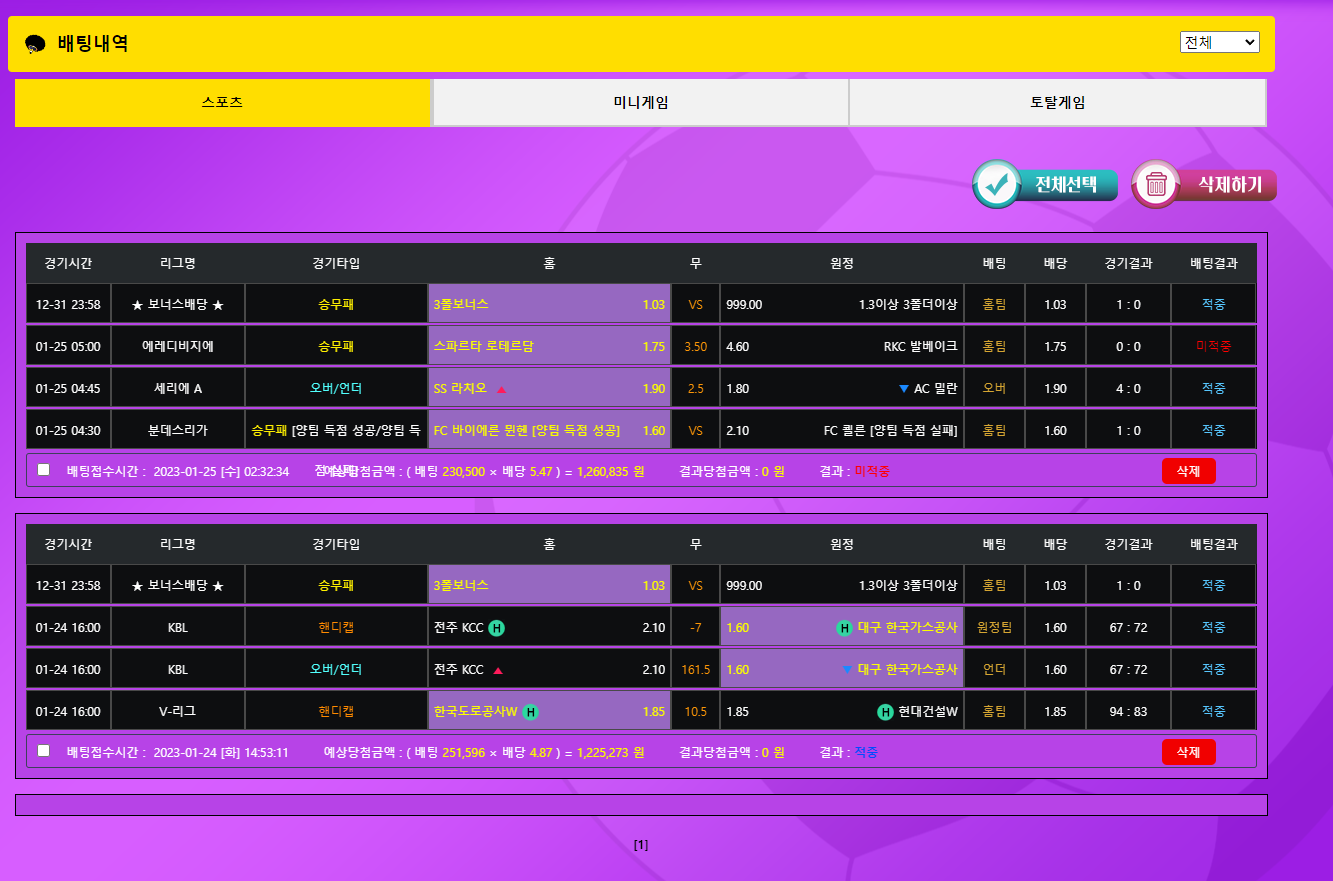1333x881 pixels.
Task: Click green H icon beside 전주 KCC
Action: (497, 628)
